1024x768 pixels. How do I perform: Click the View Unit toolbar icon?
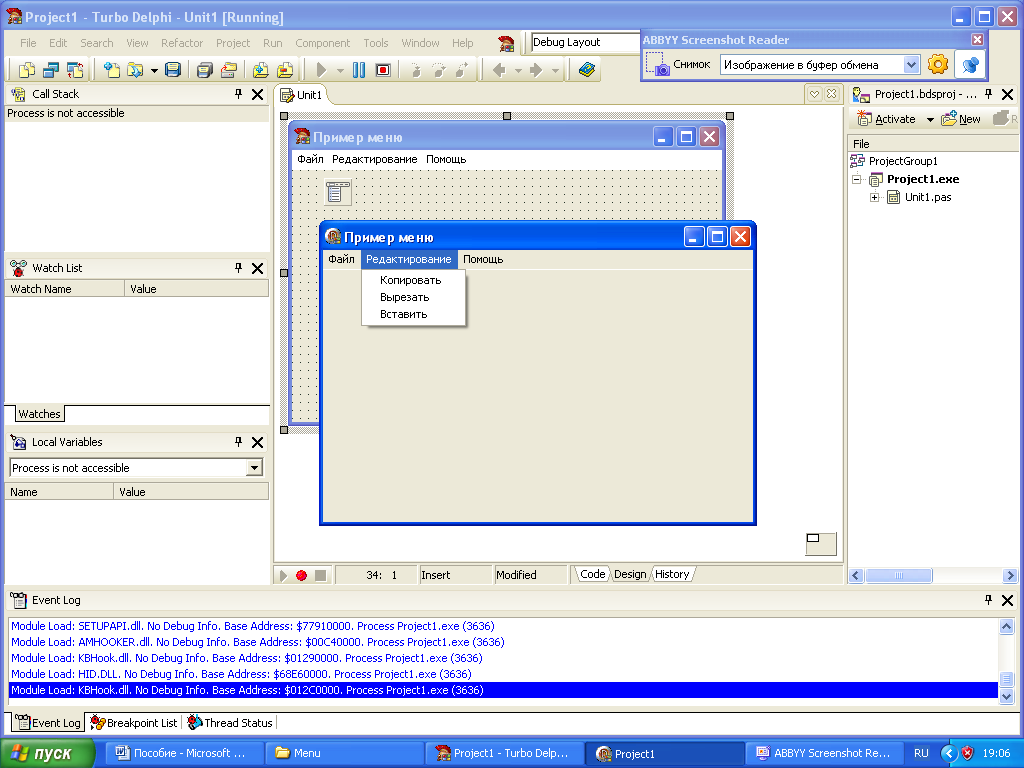point(27,69)
